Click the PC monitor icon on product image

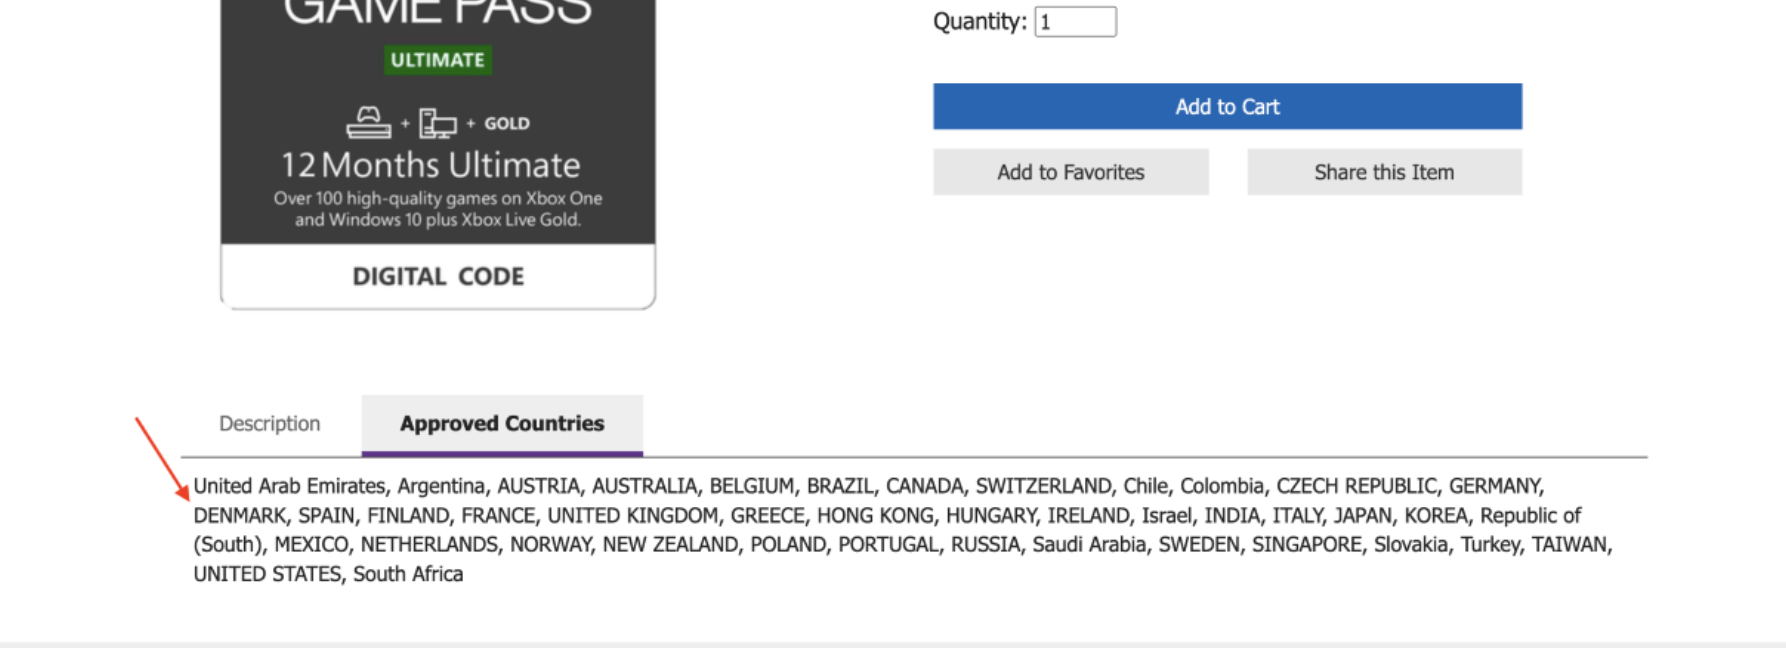tap(437, 123)
